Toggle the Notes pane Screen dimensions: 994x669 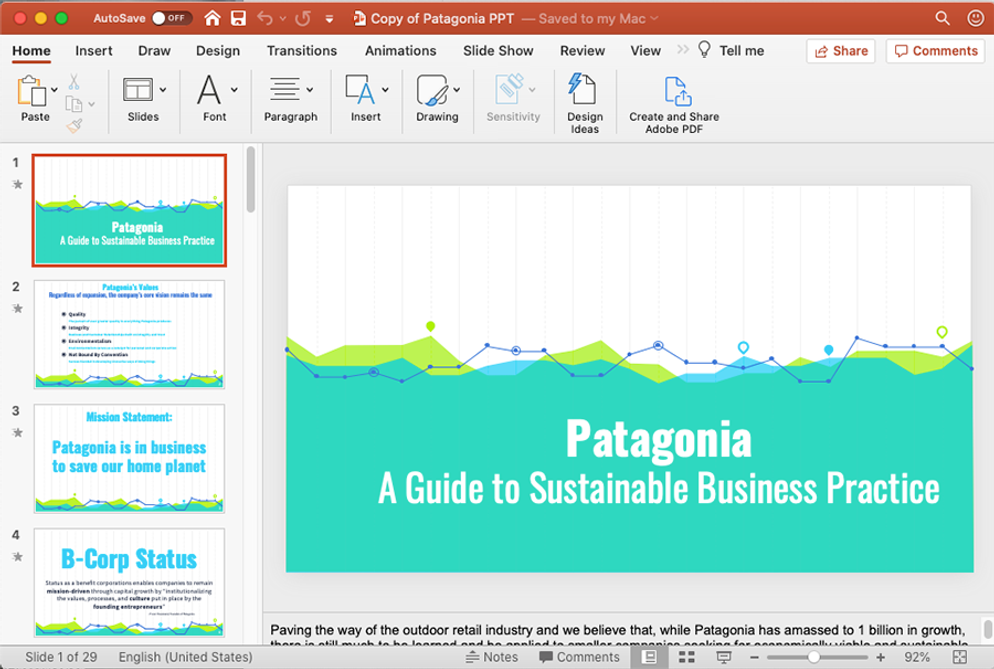(492, 657)
